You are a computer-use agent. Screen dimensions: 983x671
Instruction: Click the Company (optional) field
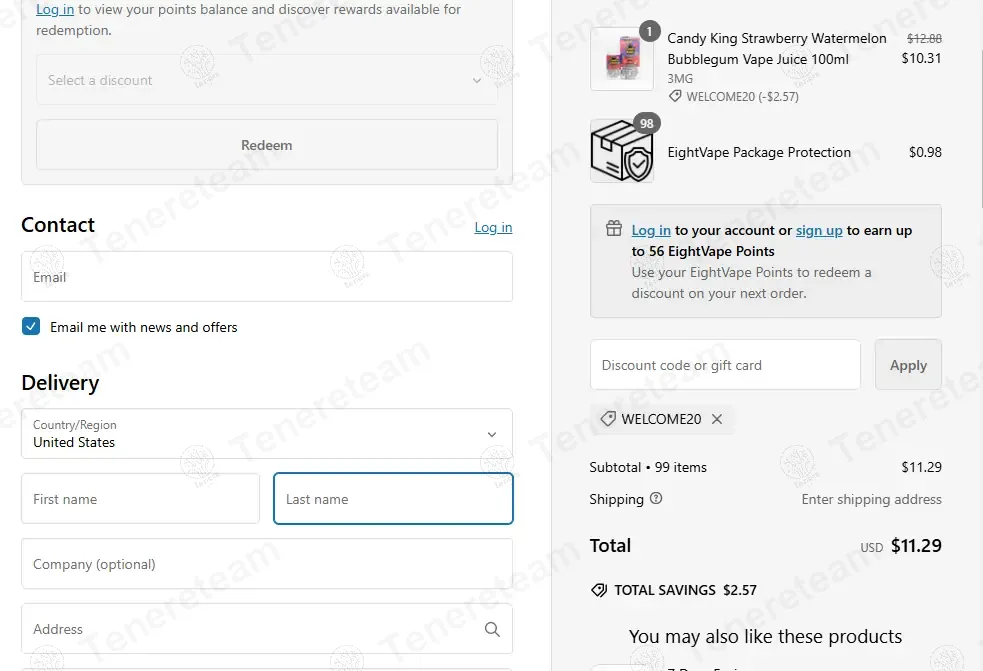[x=267, y=564]
